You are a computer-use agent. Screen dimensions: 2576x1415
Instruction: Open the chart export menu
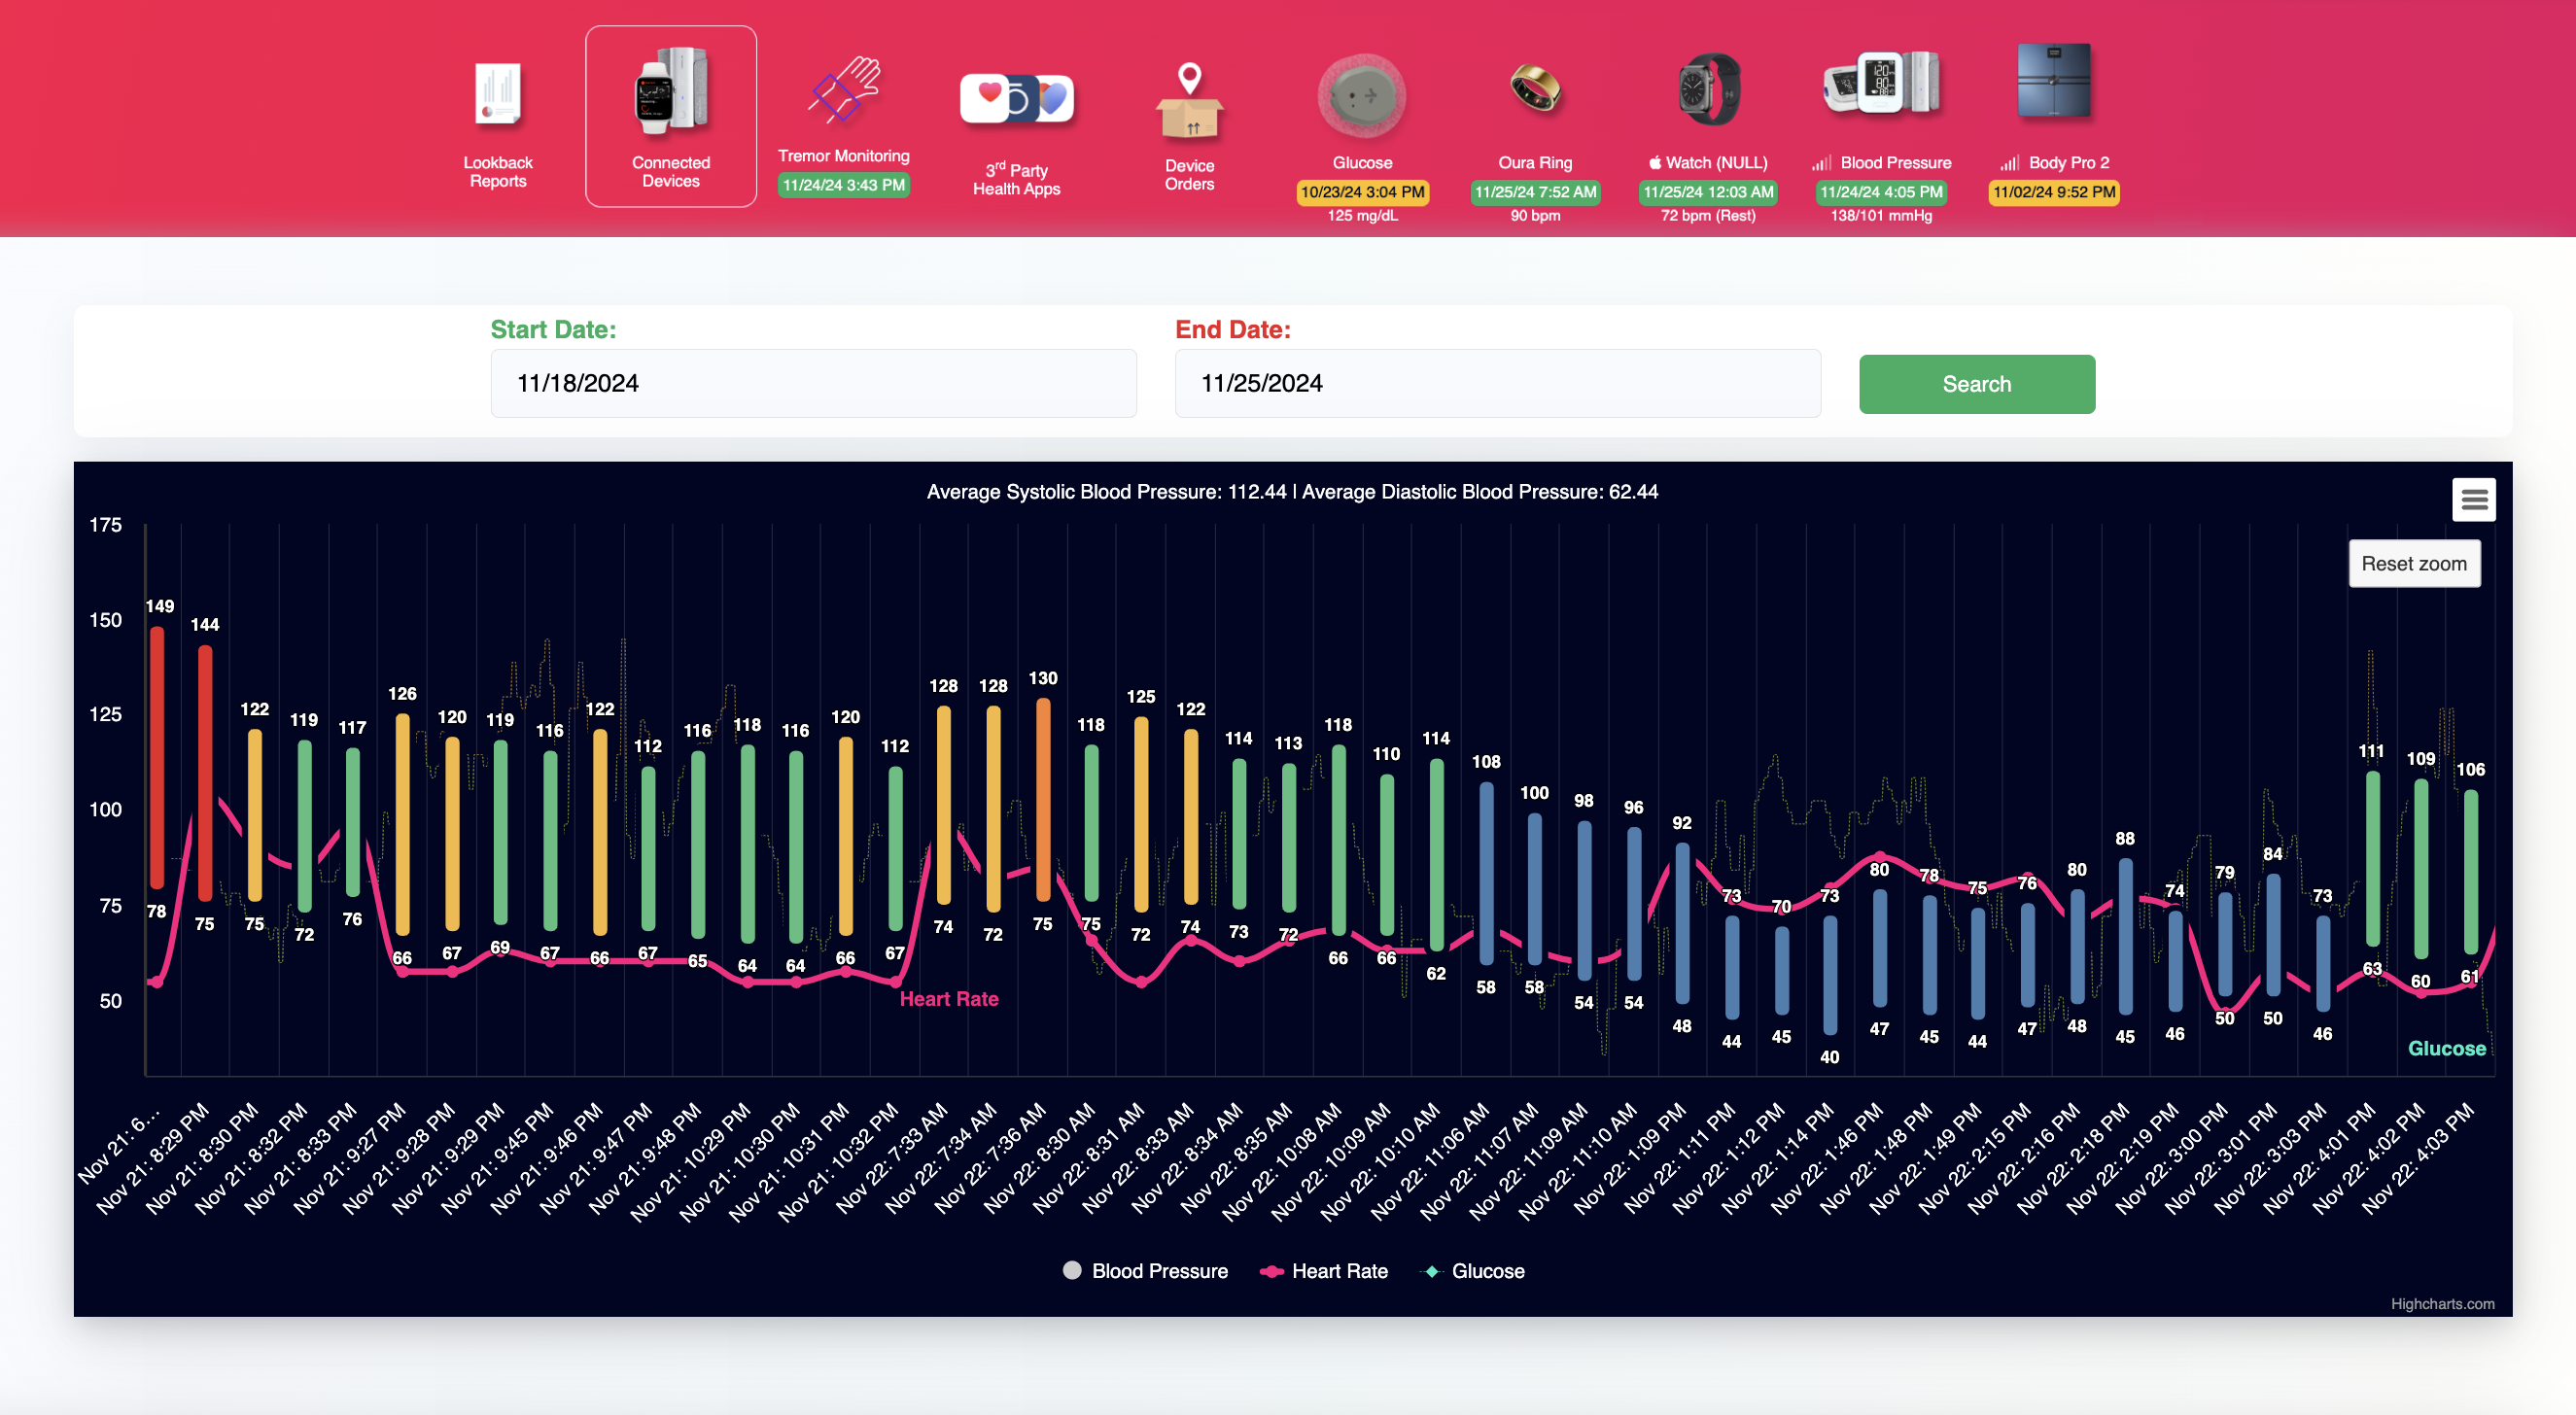2473,499
